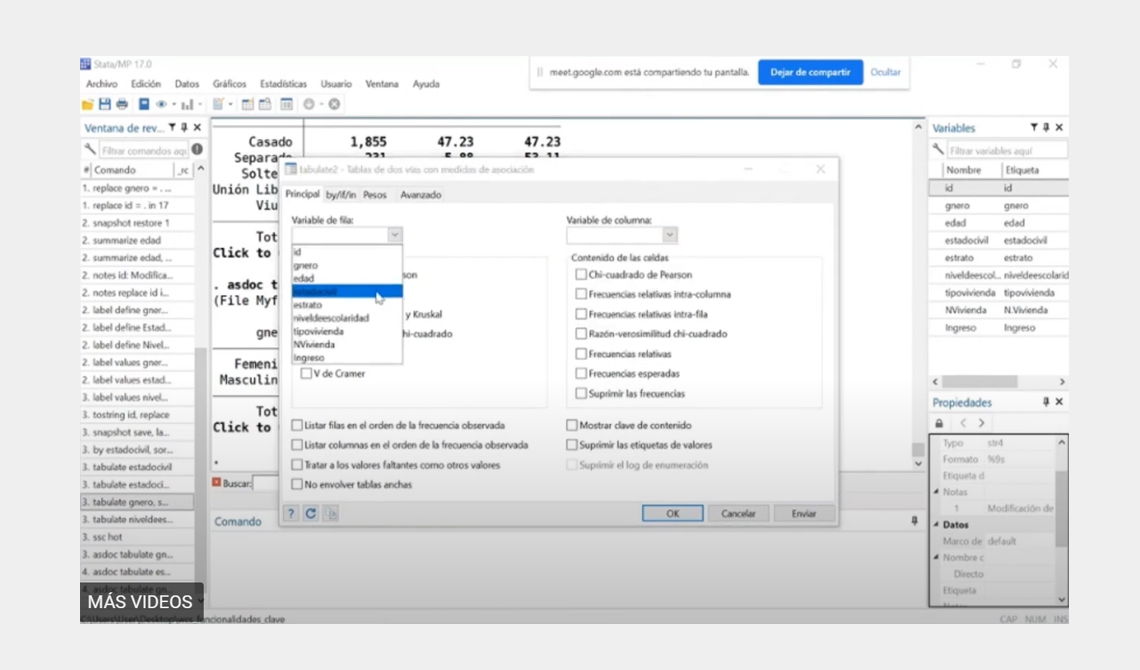Pin the review window with pushpin icon
The height and width of the screenshot is (670, 1140).
pos(184,128)
